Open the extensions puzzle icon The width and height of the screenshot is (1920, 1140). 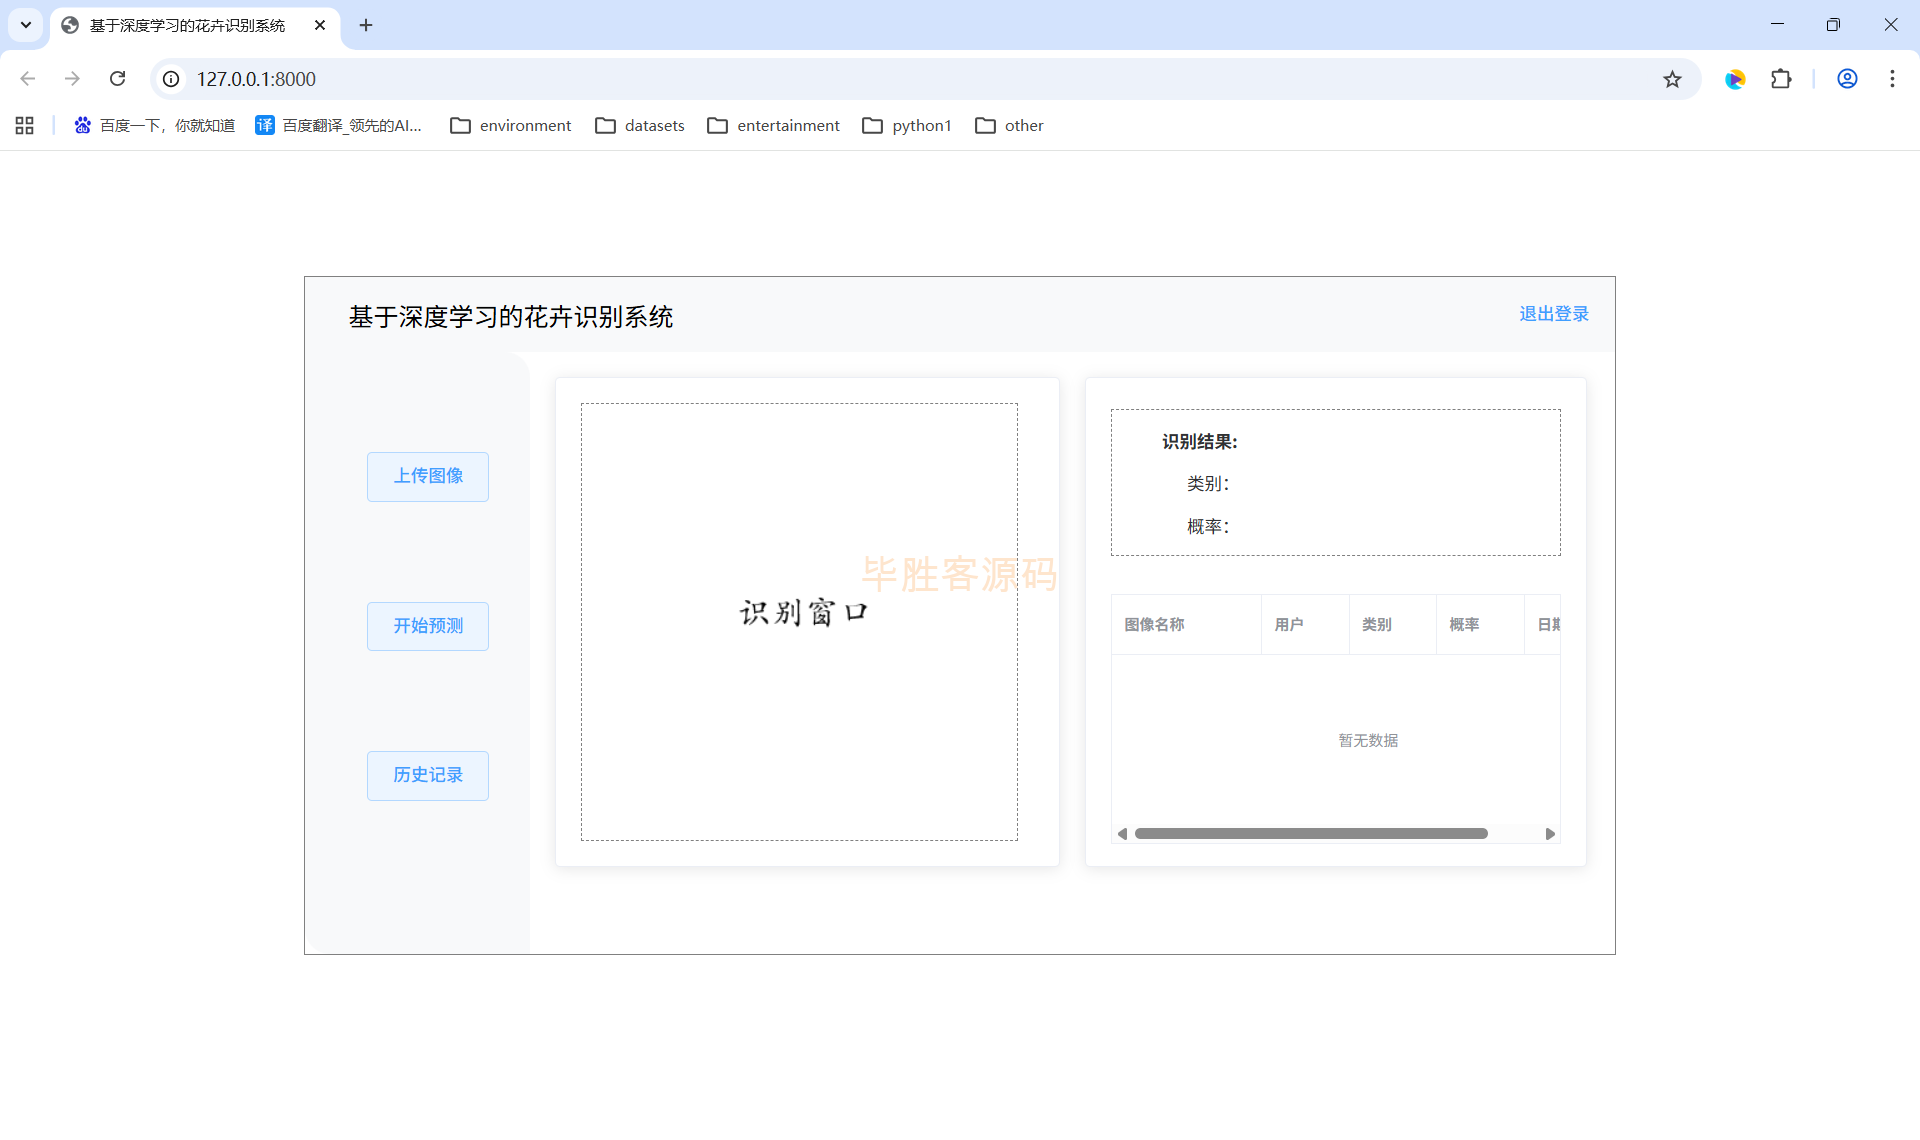click(x=1781, y=79)
